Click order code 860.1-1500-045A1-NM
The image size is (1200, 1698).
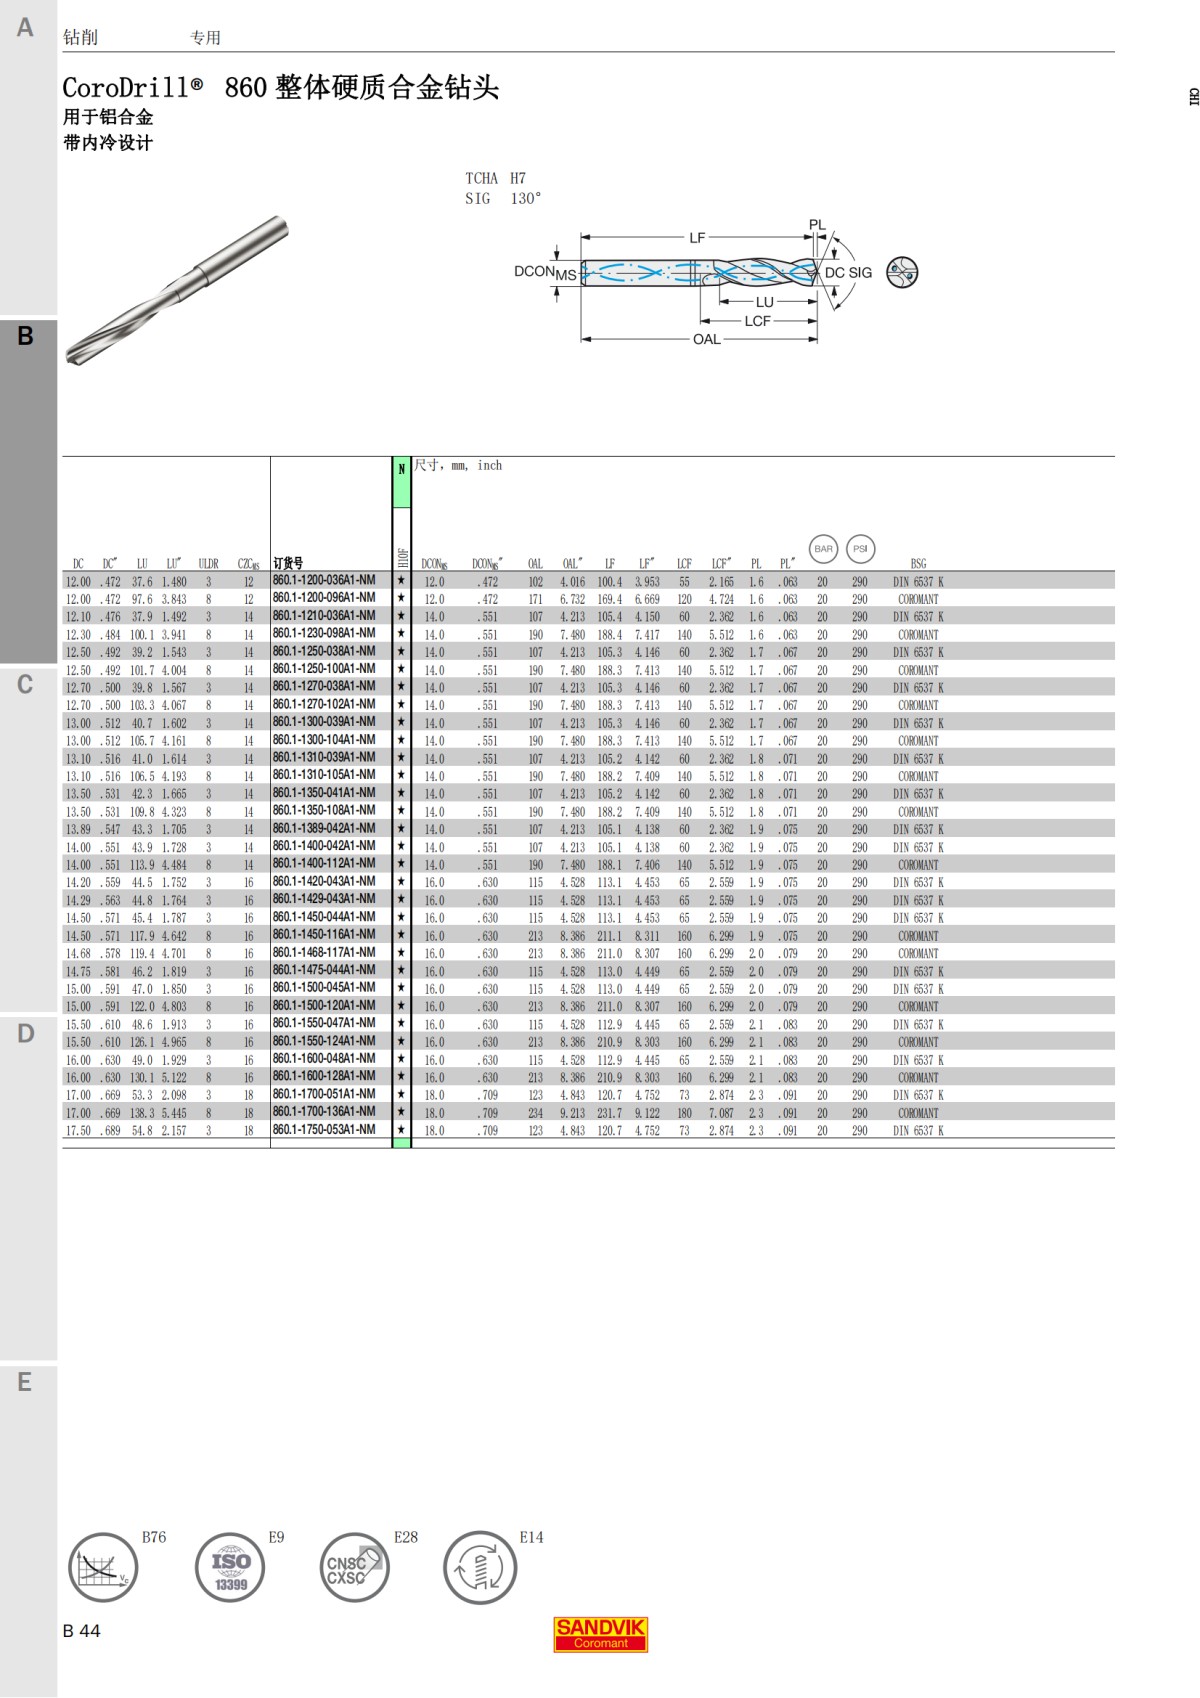pos(324,988)
